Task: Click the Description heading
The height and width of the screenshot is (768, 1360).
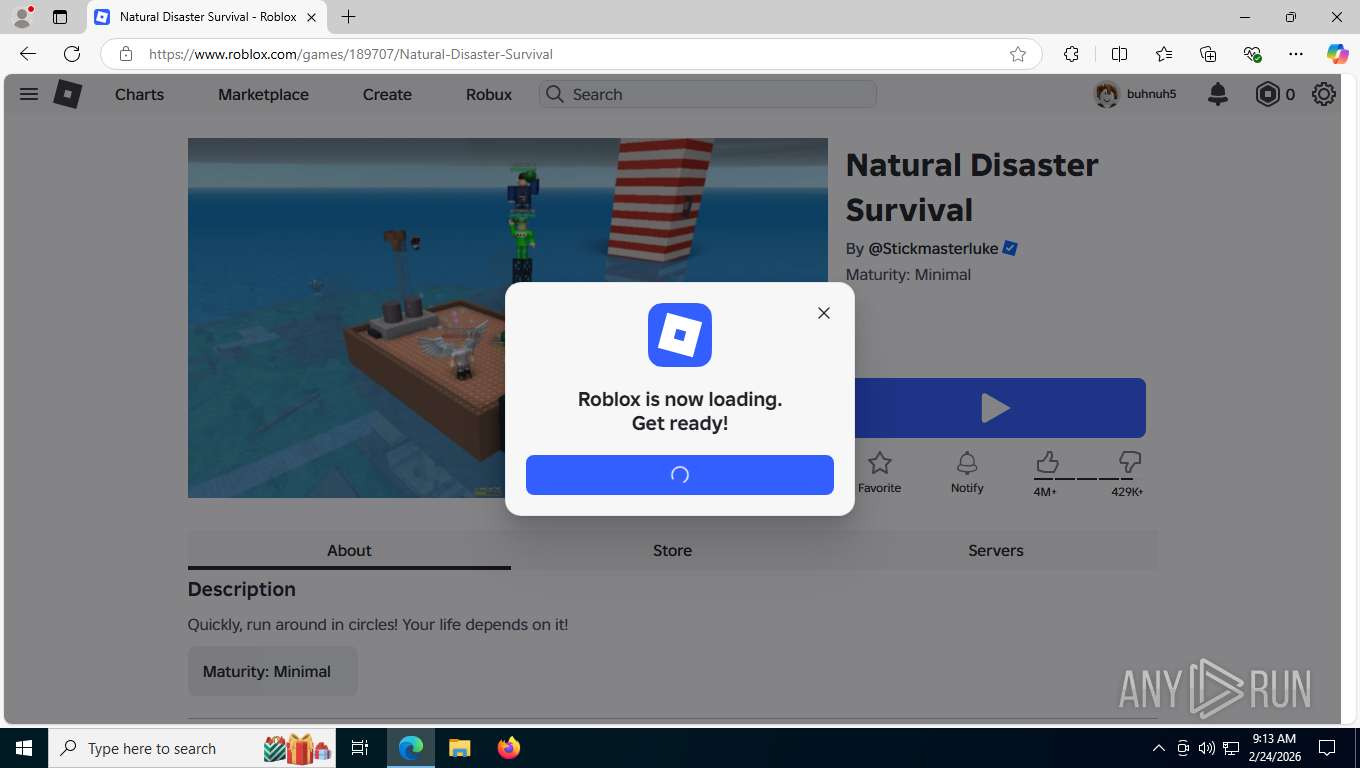Action: pos(242,589)
